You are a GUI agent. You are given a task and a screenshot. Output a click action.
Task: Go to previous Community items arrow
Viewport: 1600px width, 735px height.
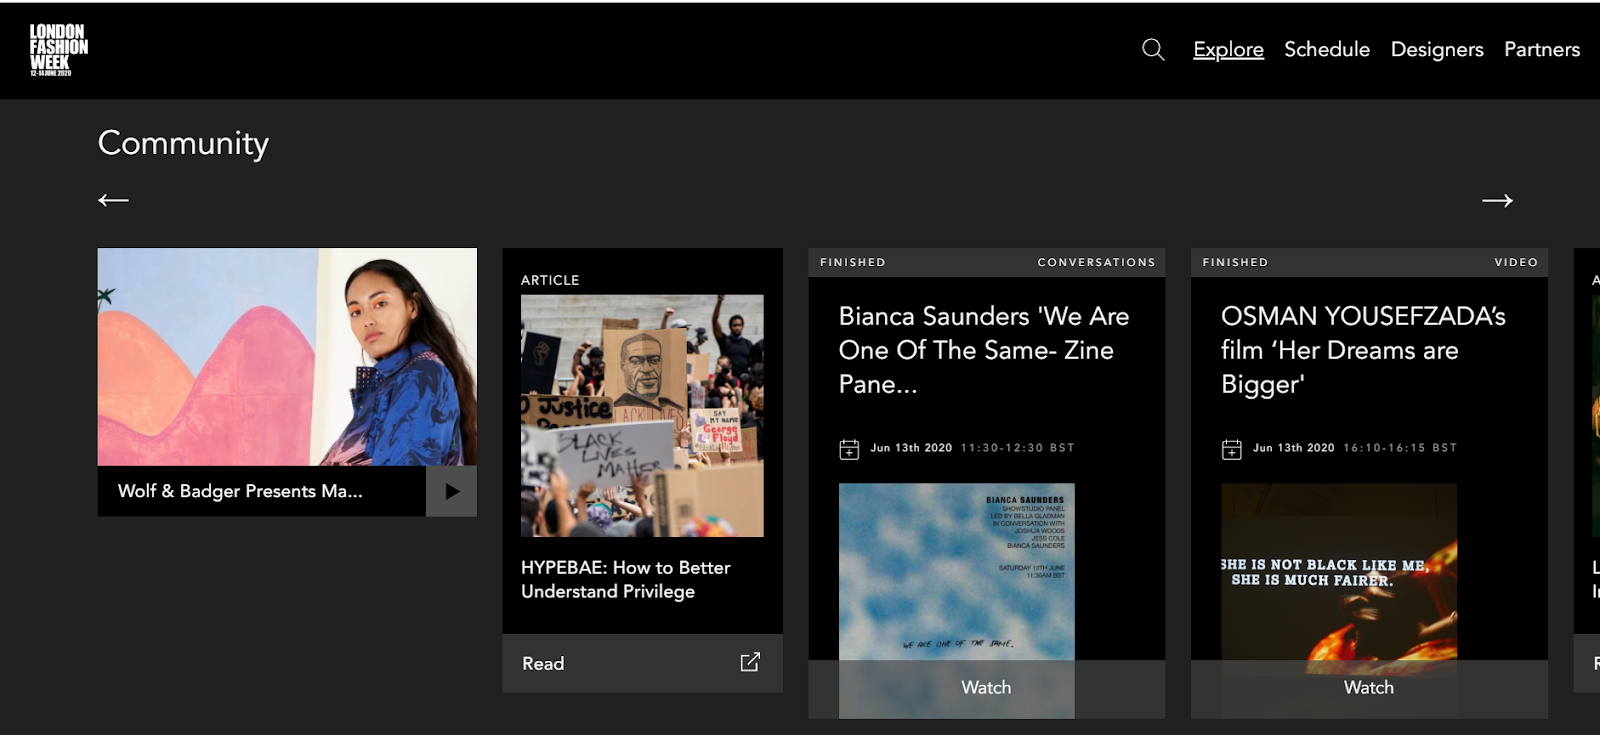pyautogui.click(x=113, y=200)
